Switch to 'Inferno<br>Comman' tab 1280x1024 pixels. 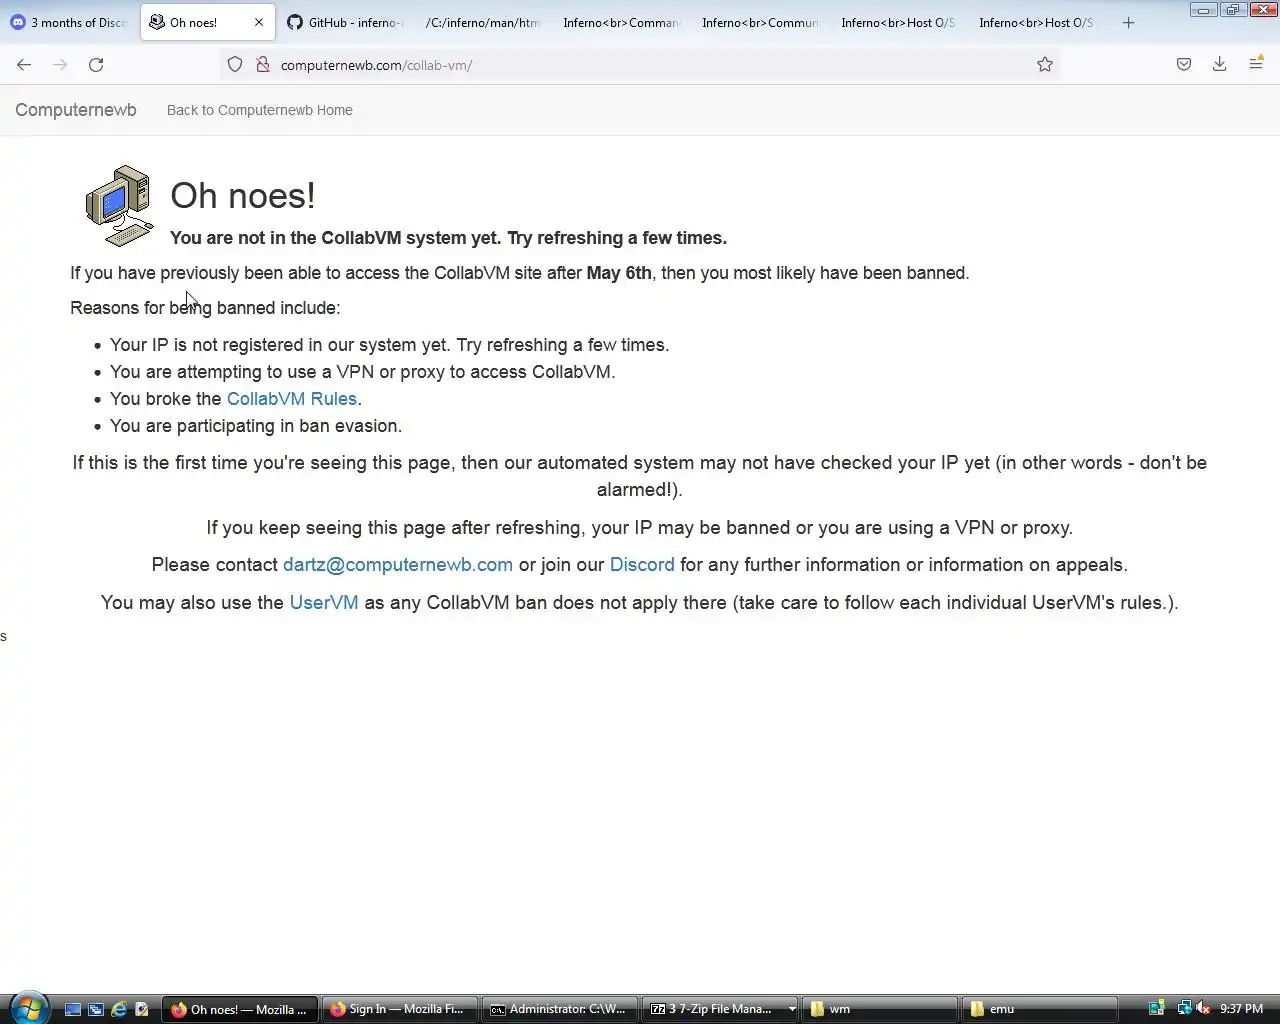(621, 22)
